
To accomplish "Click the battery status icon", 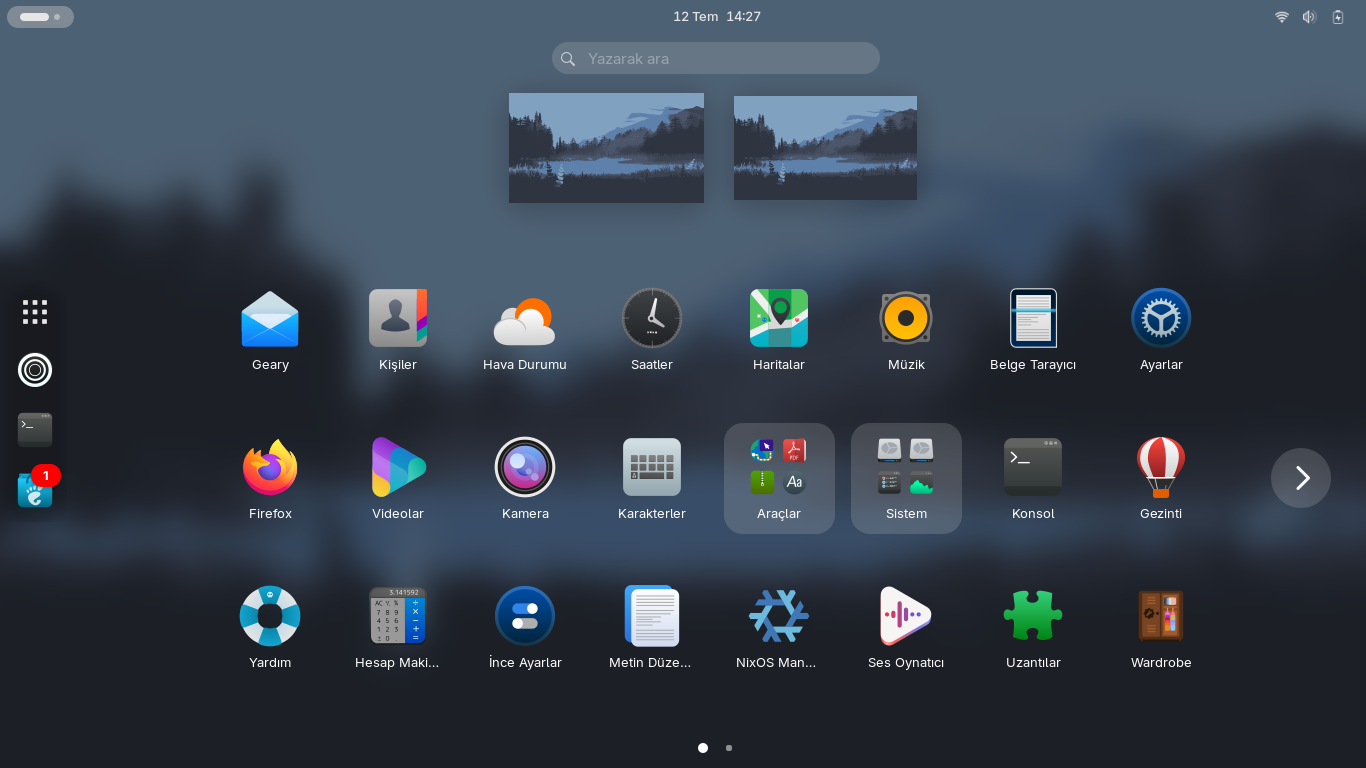I will pyautogui.click(x=1338, y=17).
